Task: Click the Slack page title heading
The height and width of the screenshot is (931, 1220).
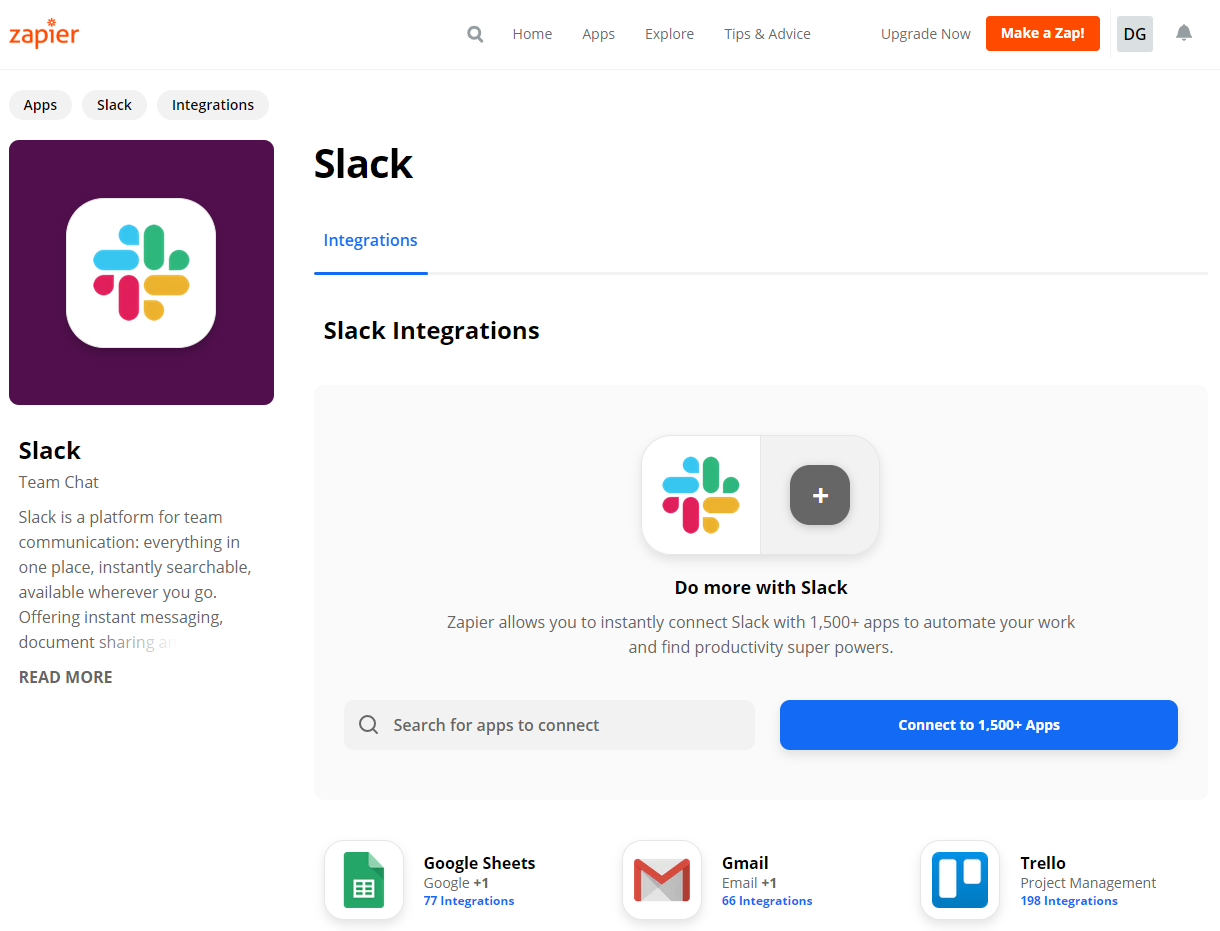Action: [x=363, y=164]
